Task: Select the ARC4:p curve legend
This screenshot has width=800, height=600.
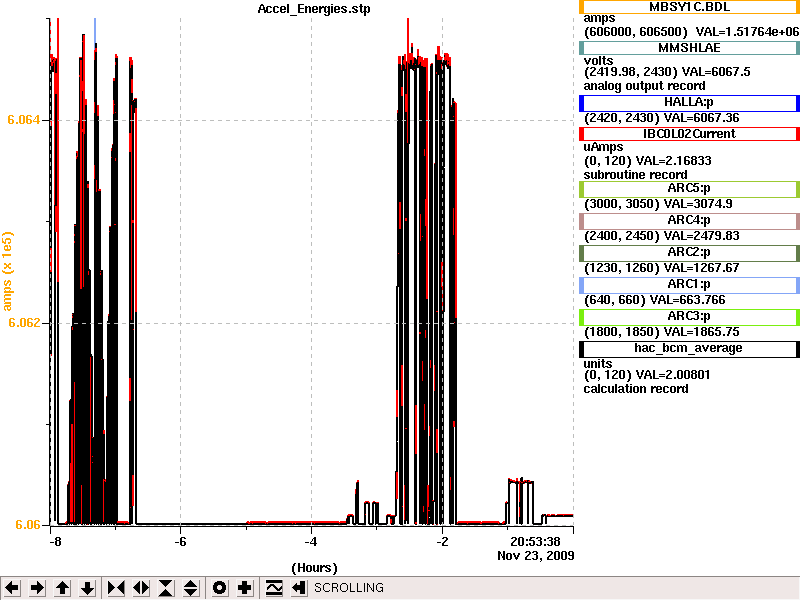Action: click(x=689, y=221)
